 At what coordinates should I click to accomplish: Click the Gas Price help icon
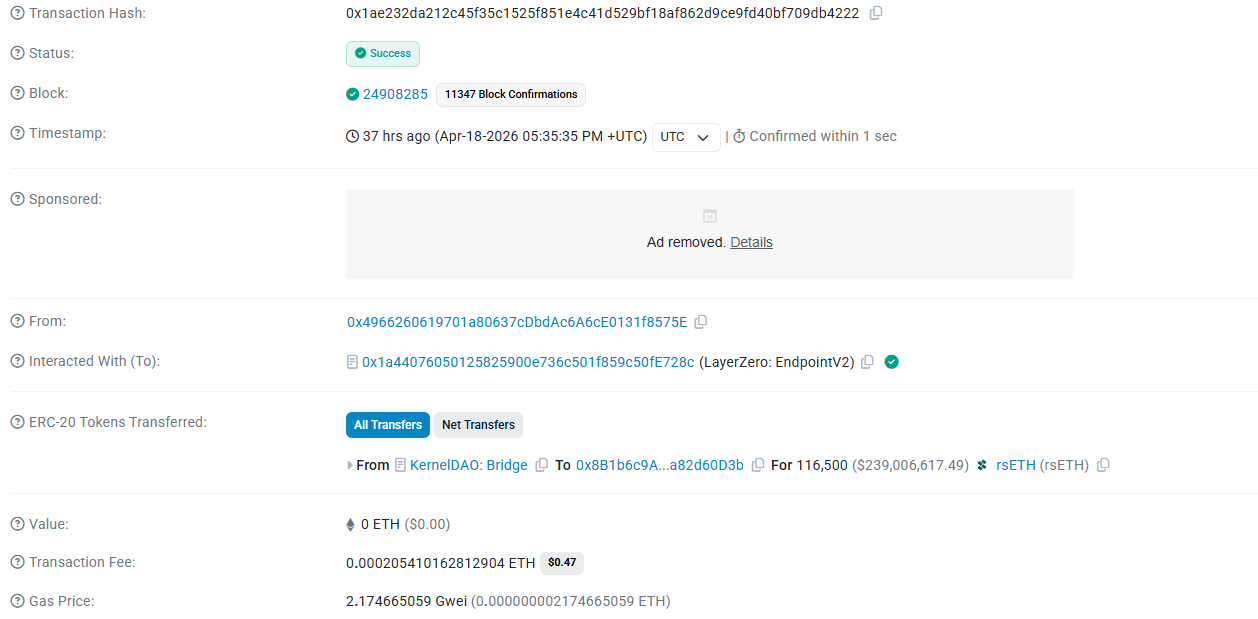click(17, 601)
